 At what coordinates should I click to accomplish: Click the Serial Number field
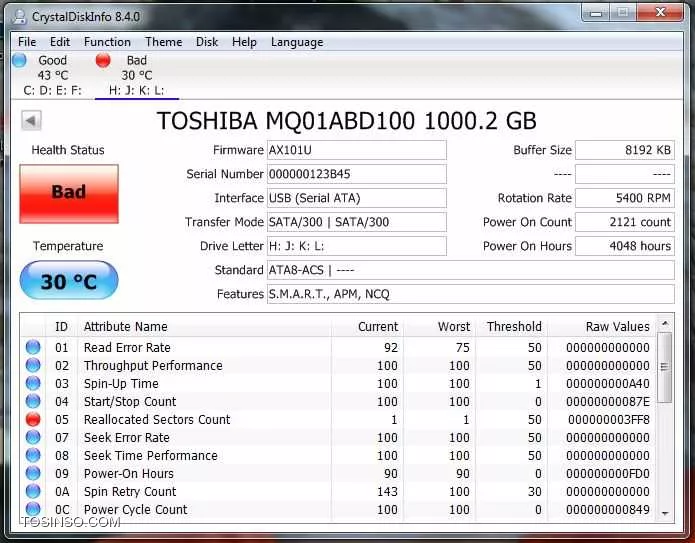tap(357, 174)
